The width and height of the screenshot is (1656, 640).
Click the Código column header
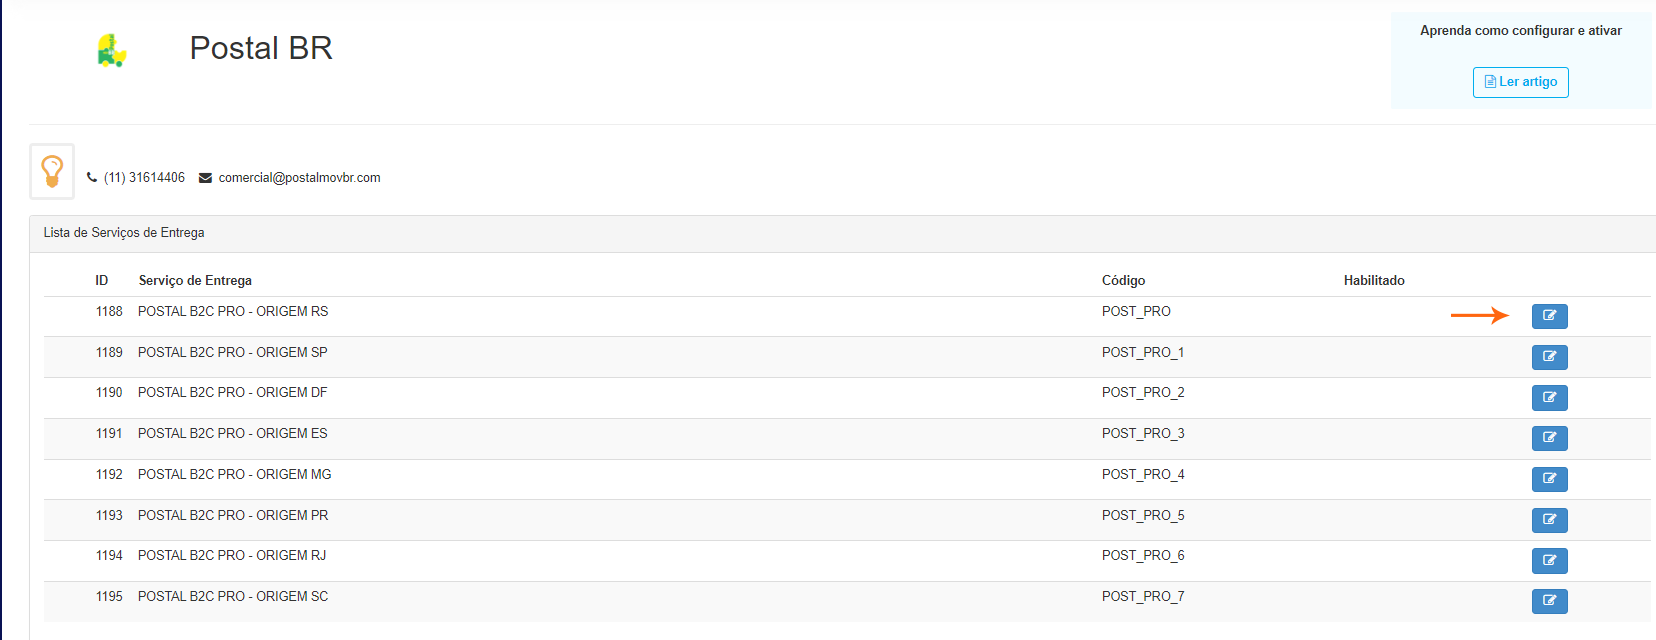[1123, 281]
